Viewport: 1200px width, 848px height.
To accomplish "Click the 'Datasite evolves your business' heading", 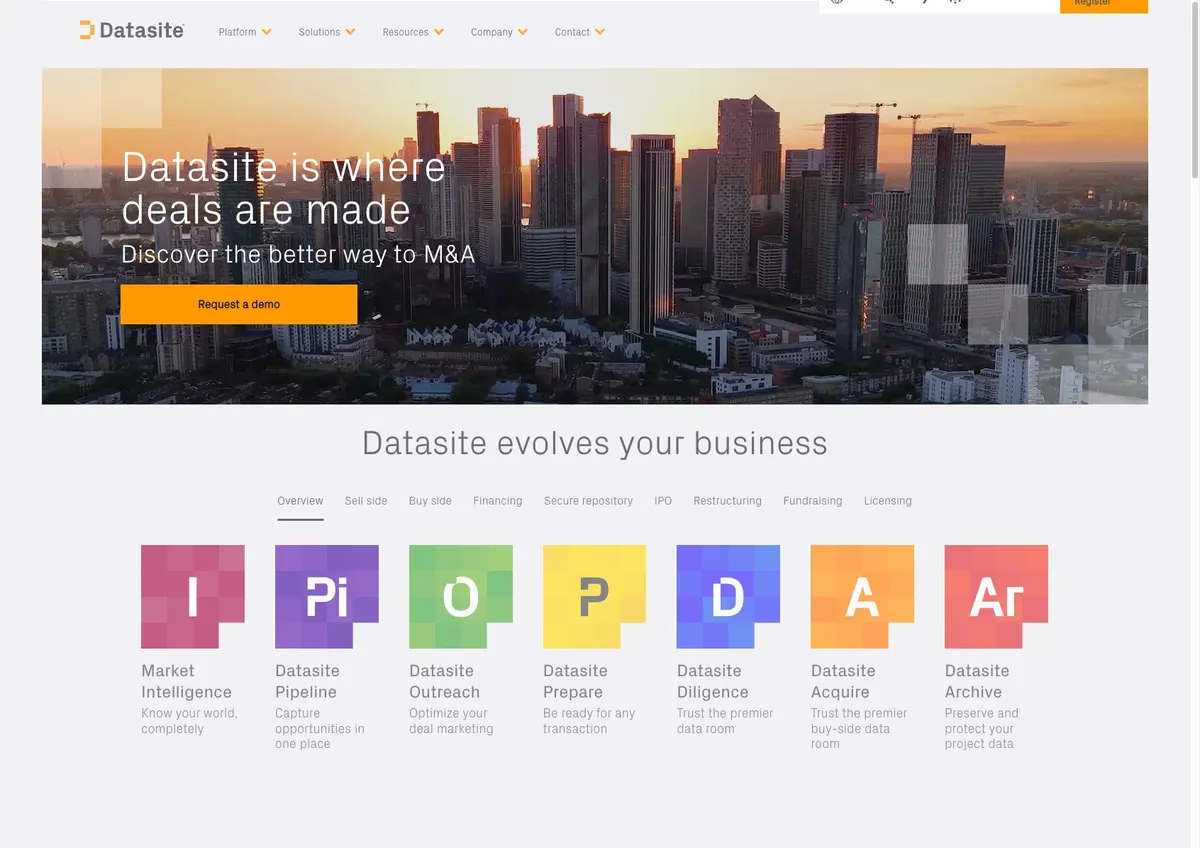I will tap(595, 443).
